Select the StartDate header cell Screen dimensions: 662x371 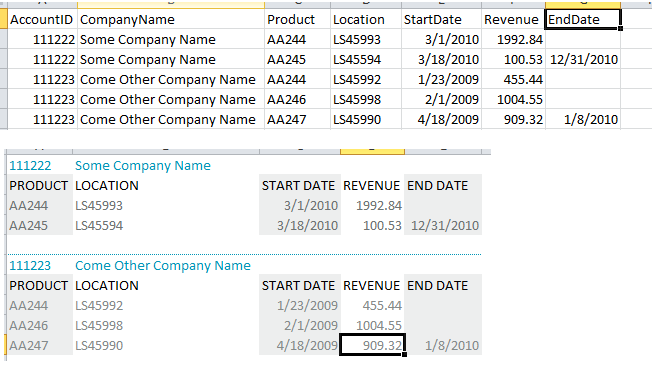coord(441,19)
